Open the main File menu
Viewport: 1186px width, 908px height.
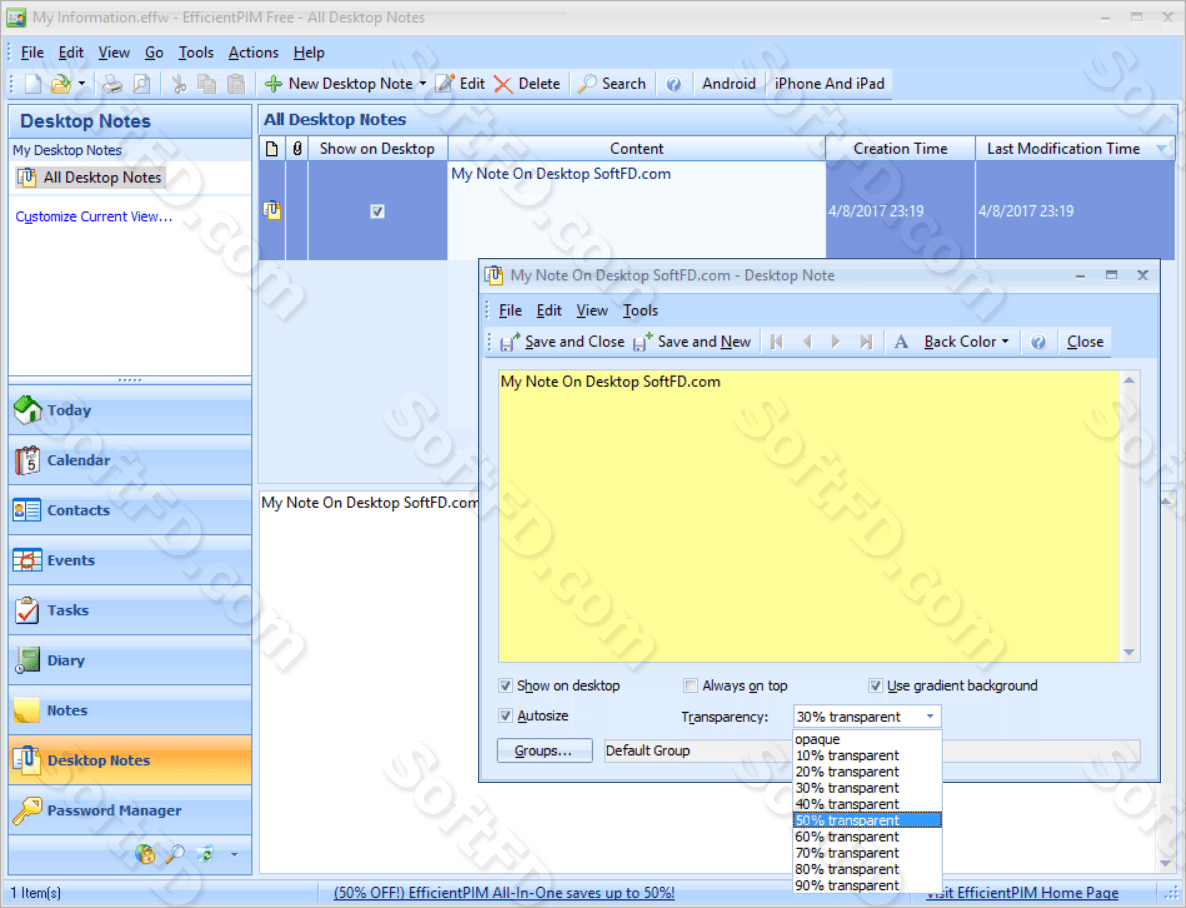coord(32,53)
